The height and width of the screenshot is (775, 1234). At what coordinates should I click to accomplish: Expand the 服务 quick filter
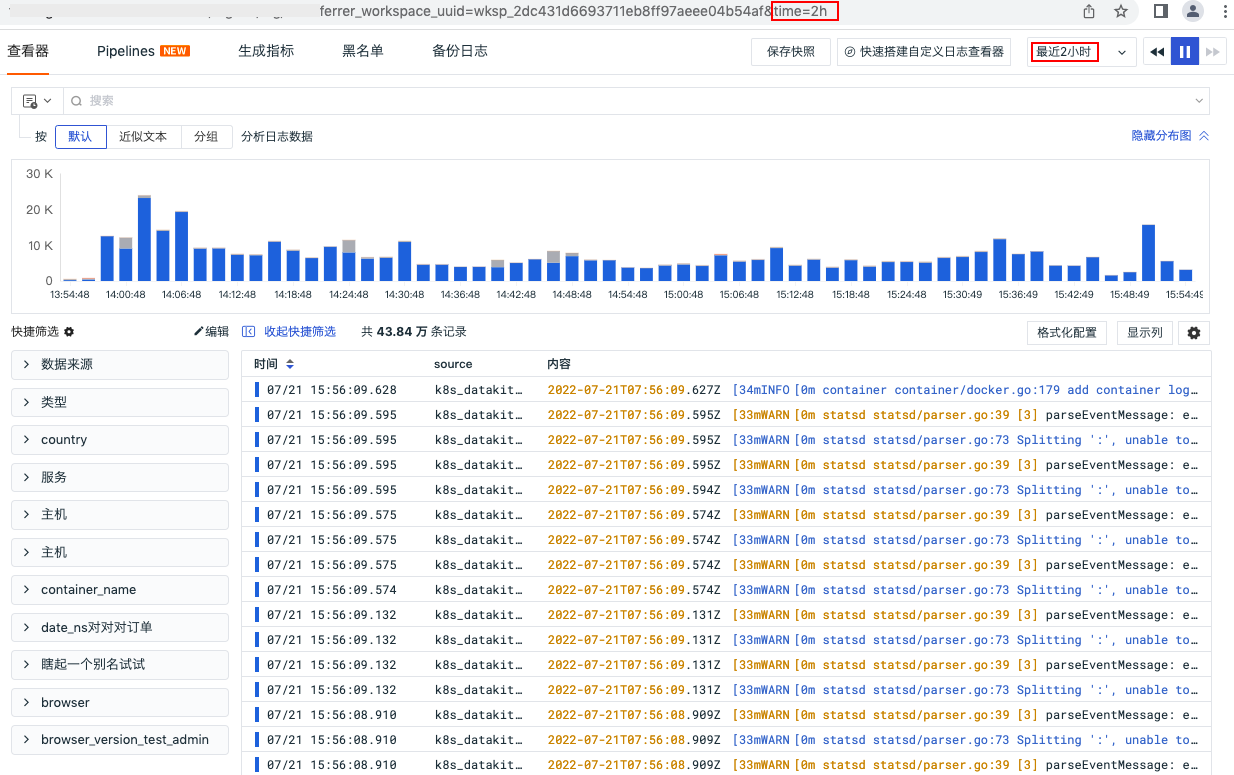pyautogui.click(x=120, y=477)
